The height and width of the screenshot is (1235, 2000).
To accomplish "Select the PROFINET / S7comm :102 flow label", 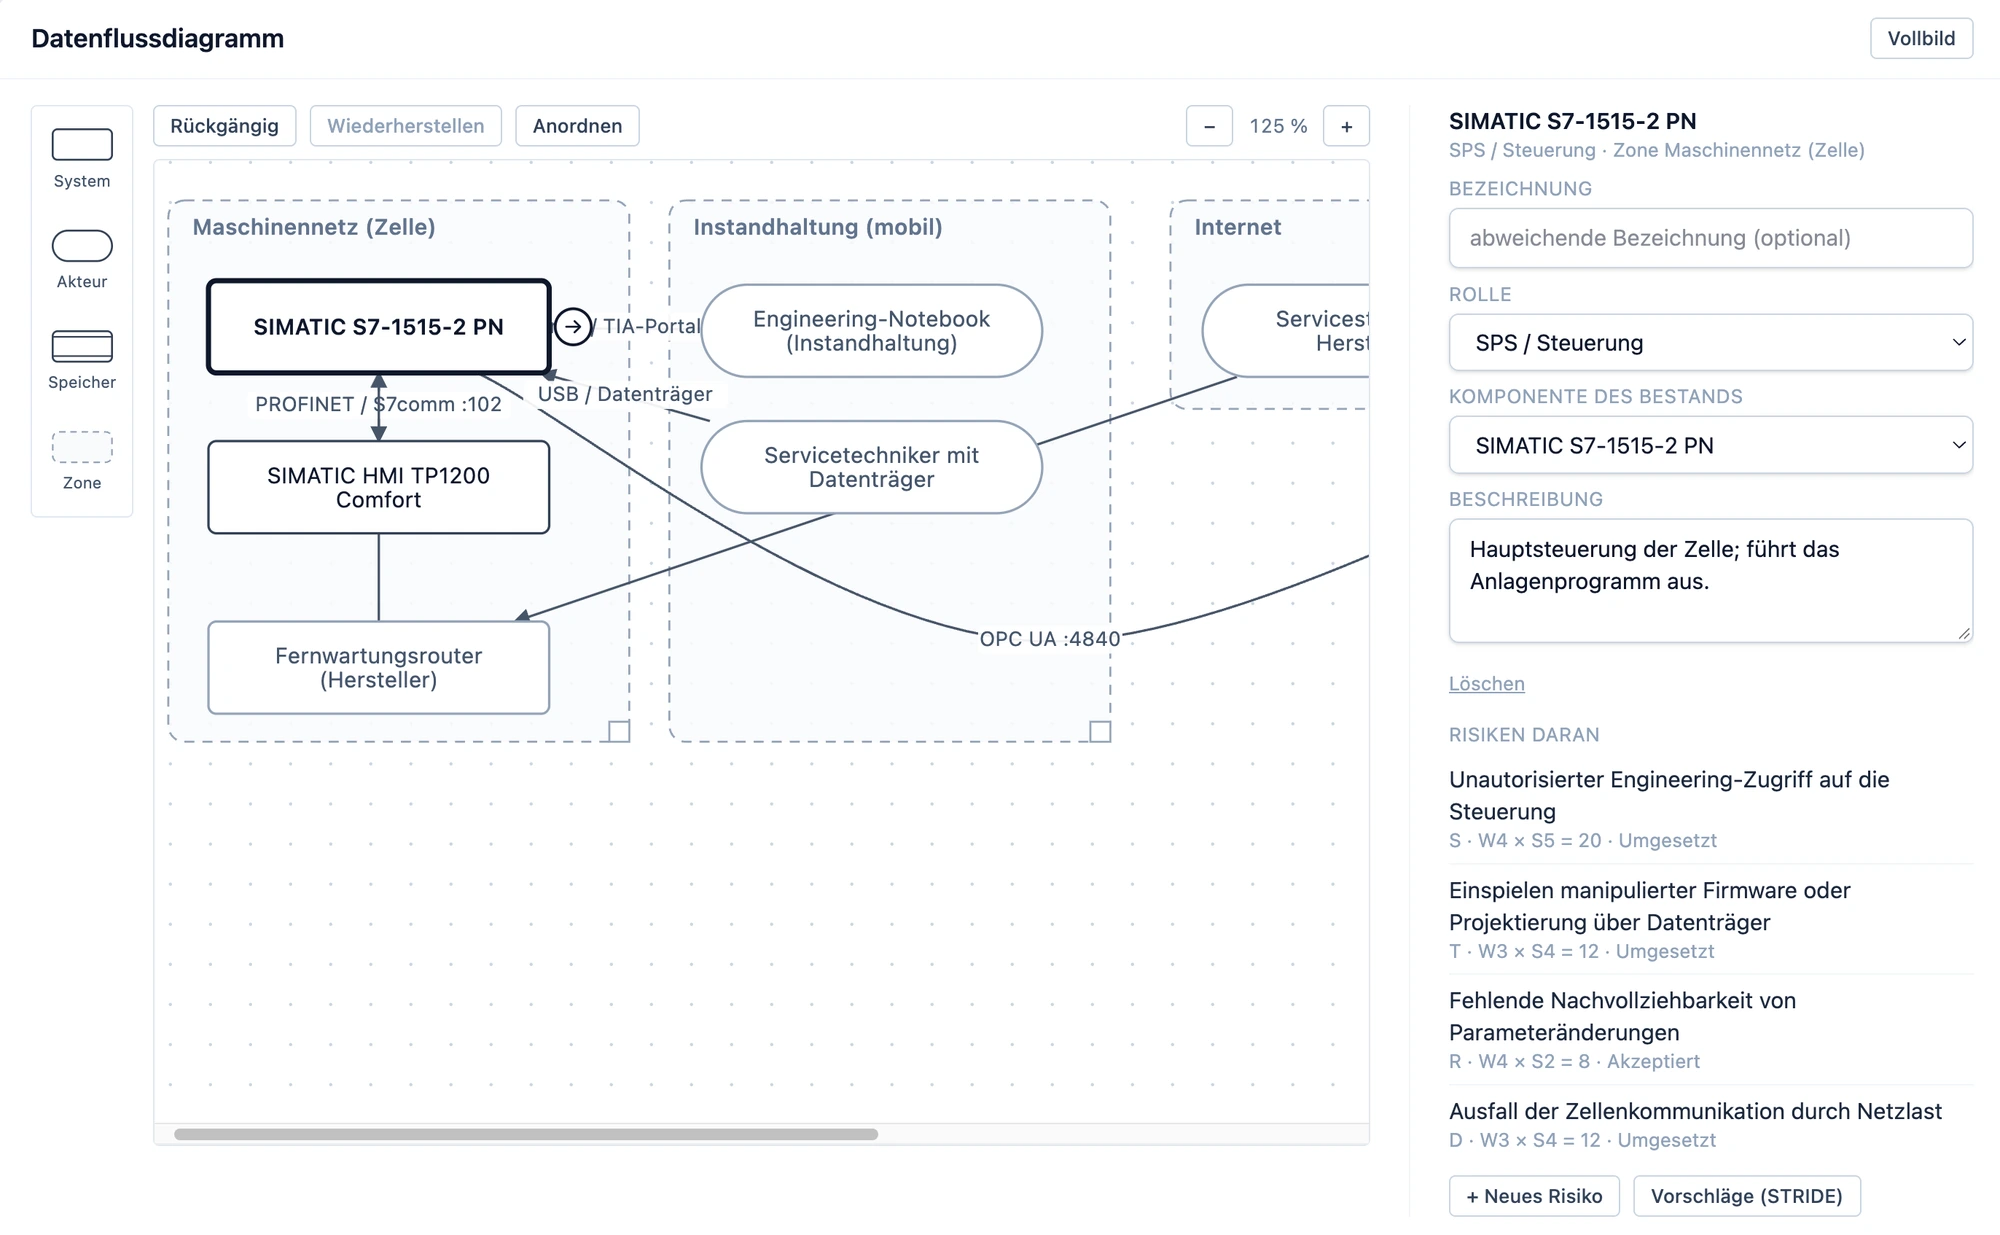I will 378,404.
